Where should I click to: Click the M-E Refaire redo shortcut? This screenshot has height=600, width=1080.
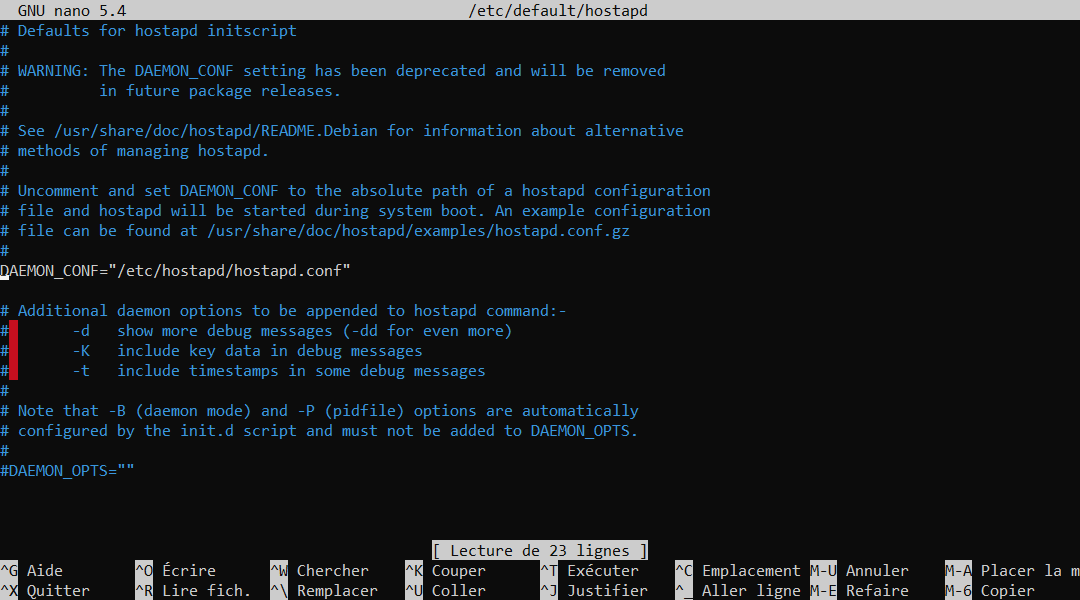click(860, 591)
